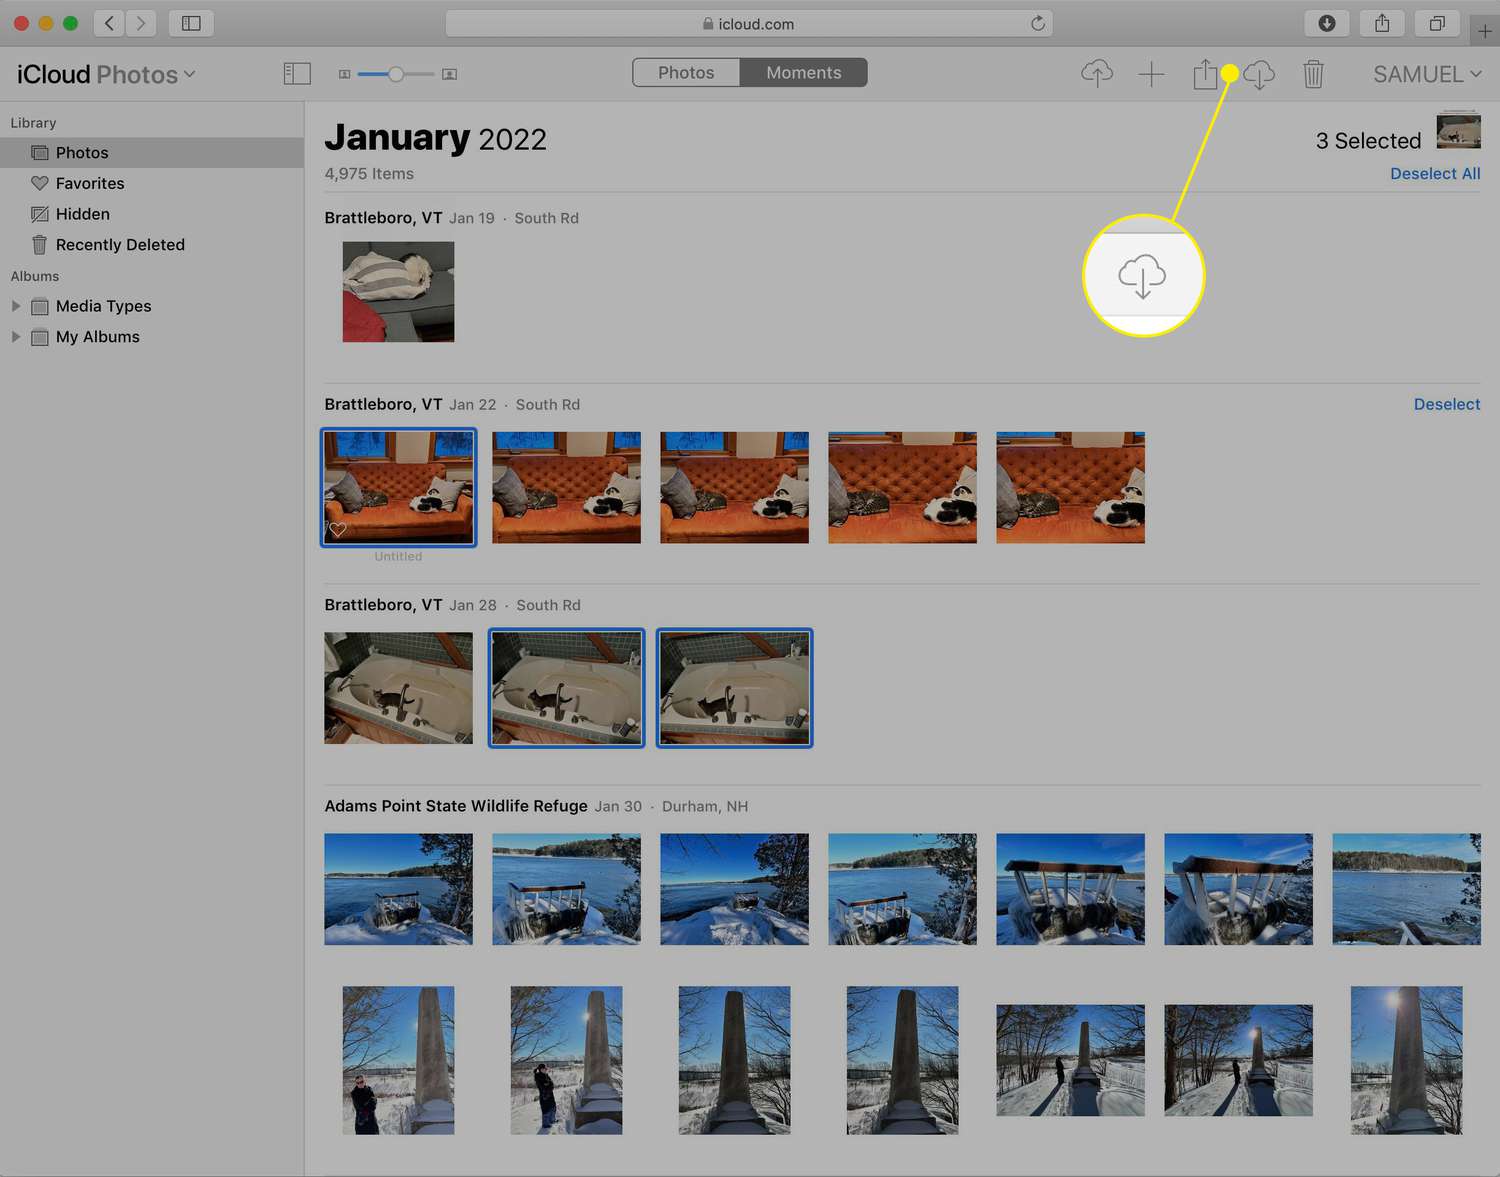Image resolution: width=1500 pixels, height=1177 pixels.
Task: Click the plus icon to add to album
Action: pos(1151,74)
